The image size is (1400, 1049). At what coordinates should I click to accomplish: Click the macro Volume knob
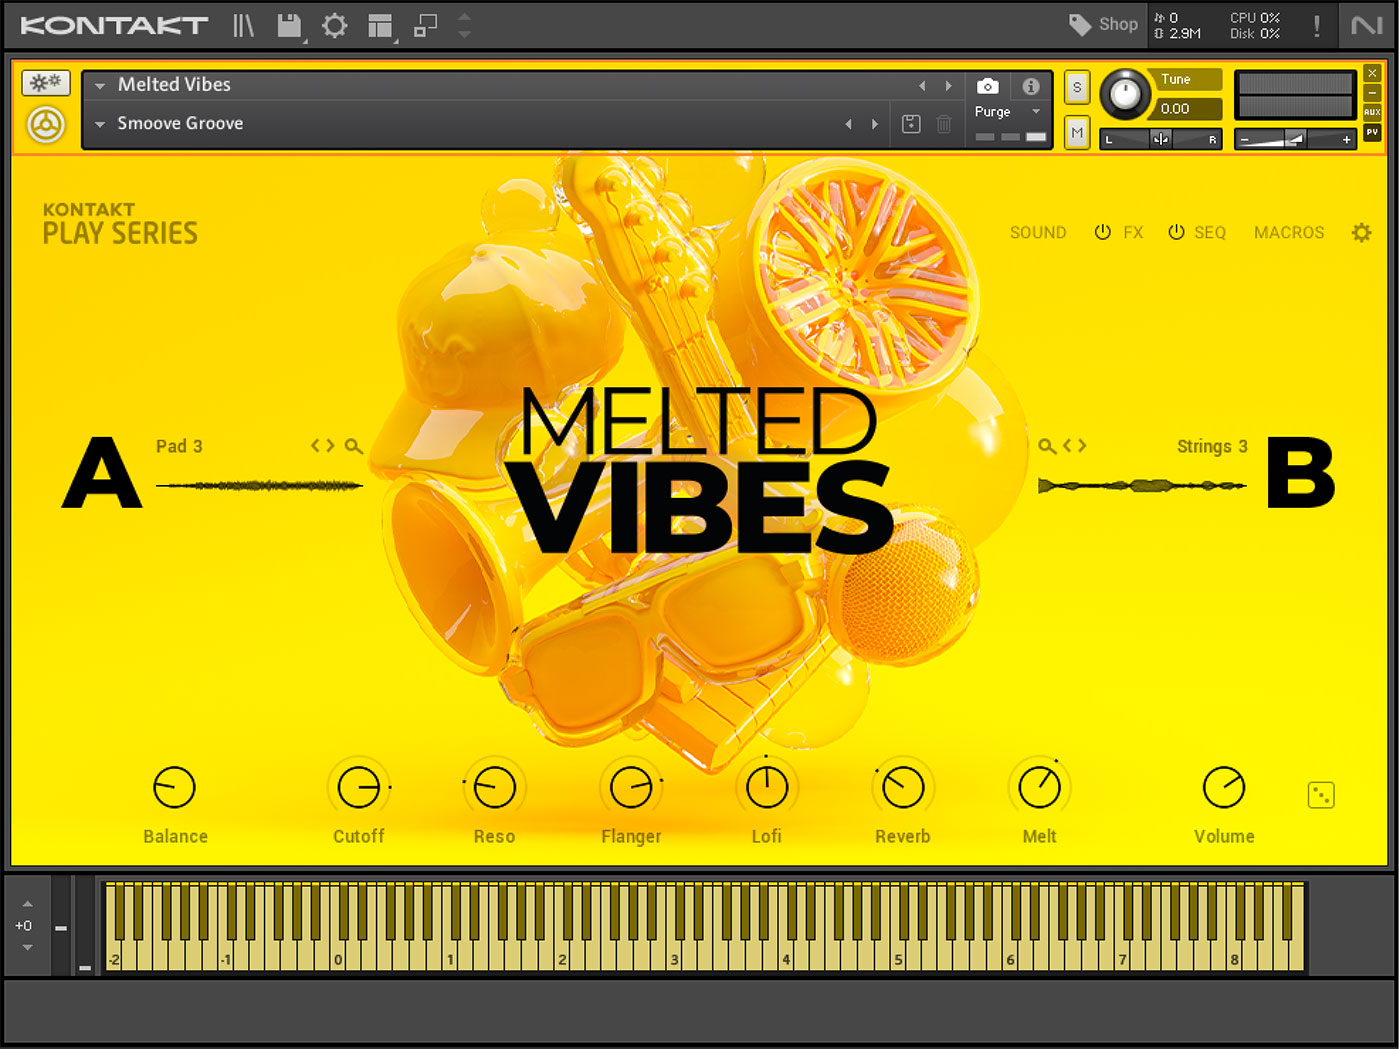point(1224,788)
